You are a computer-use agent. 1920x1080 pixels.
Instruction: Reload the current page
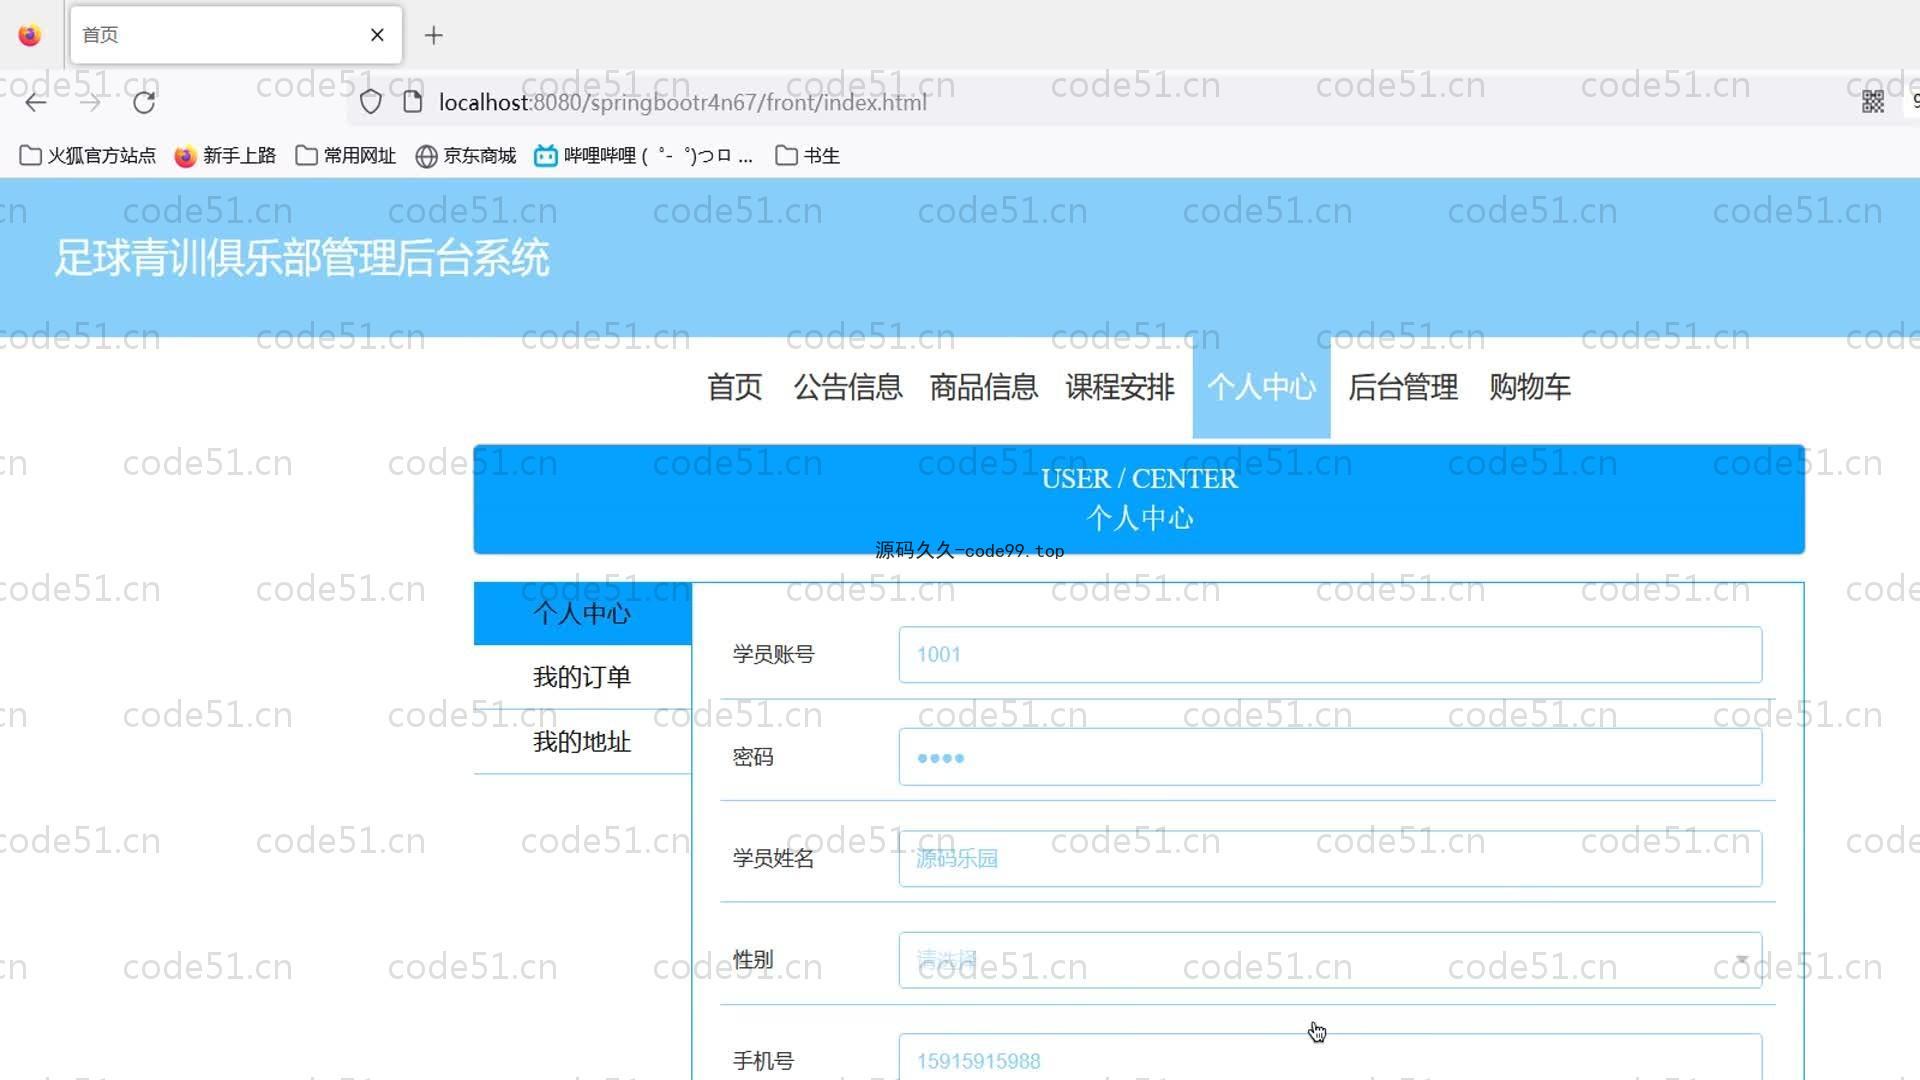[x=144, y=102]
